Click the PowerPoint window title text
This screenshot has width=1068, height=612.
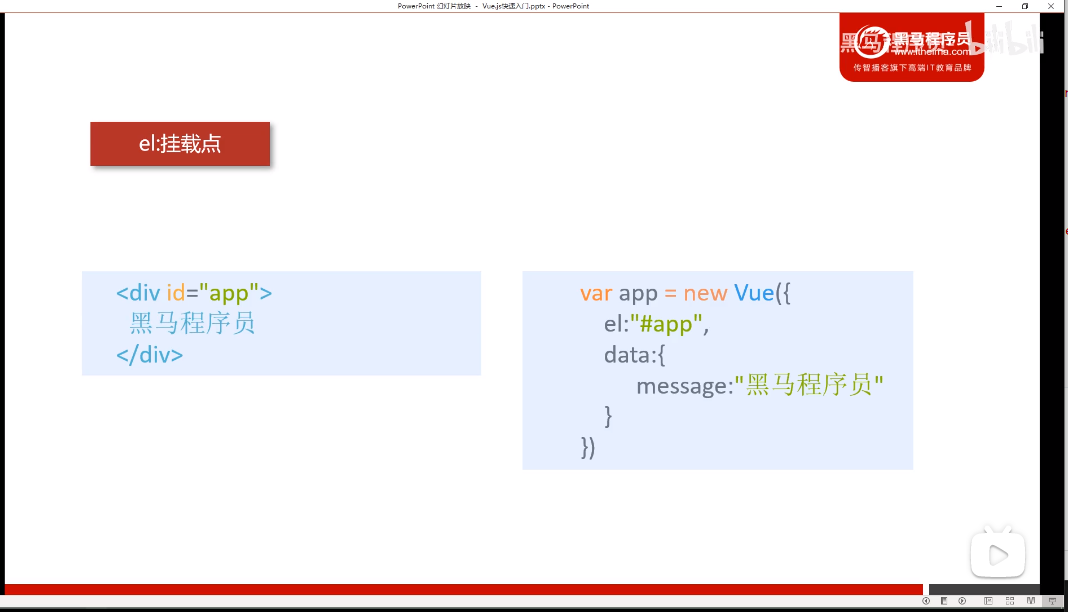pos(493,5)
